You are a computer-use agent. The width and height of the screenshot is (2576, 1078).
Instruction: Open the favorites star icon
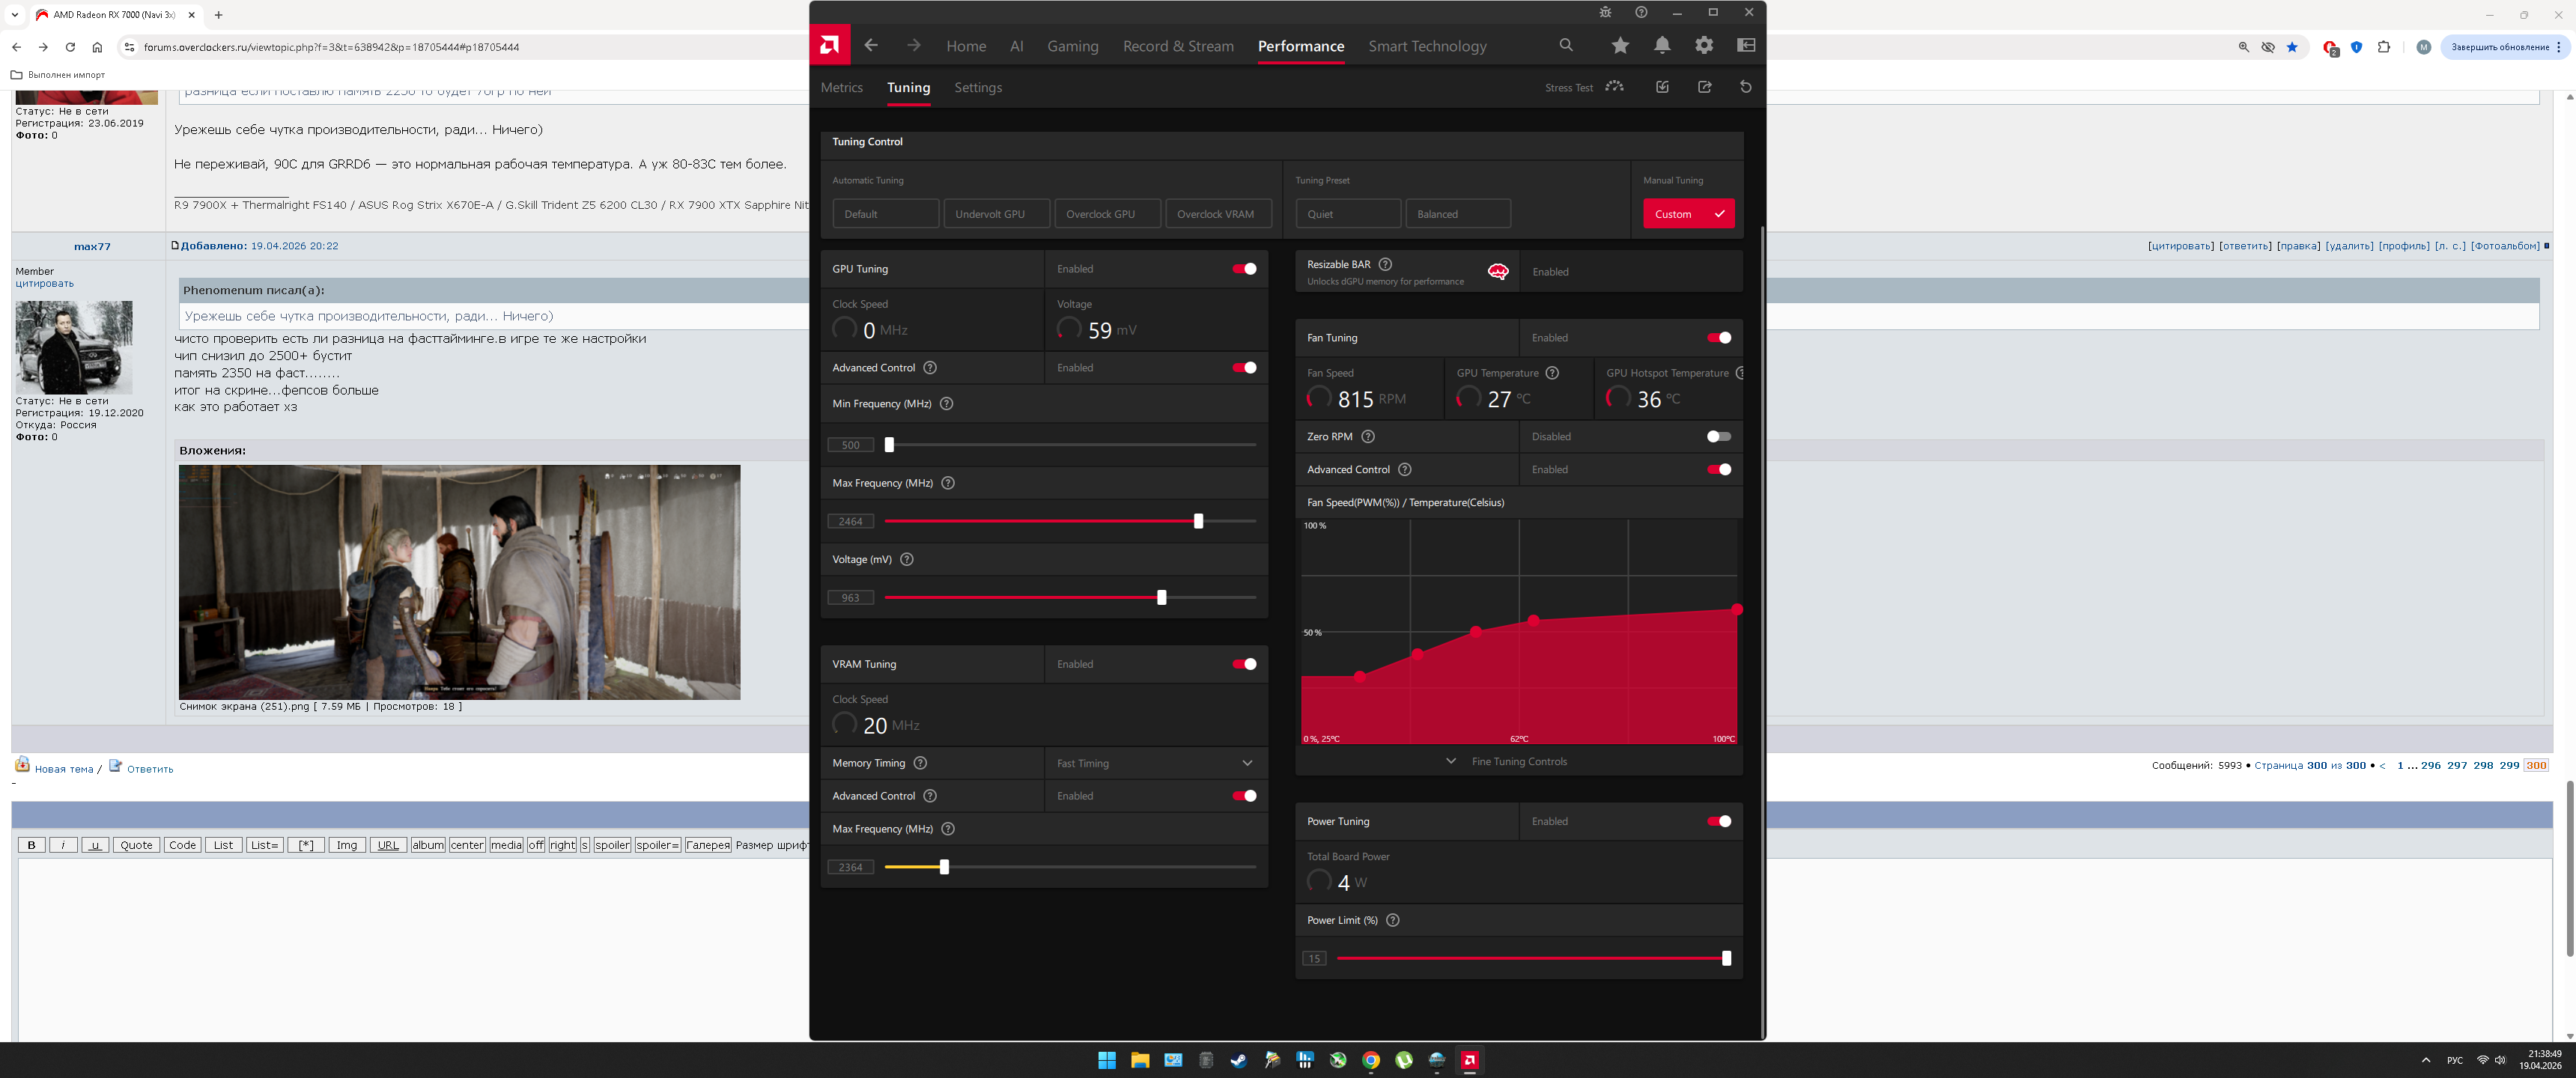click(x=1620, y=45)
